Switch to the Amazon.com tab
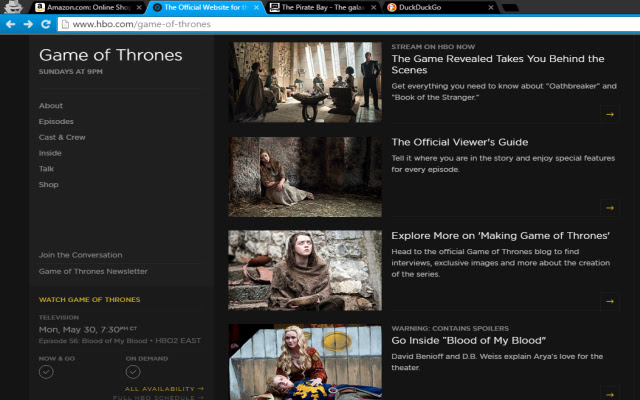 tap(88, 7)
